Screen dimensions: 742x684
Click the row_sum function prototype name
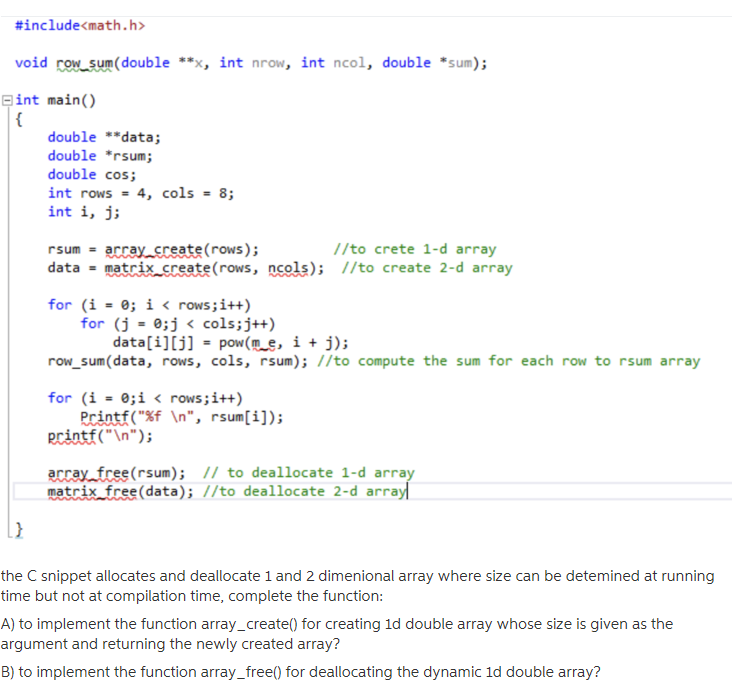pos(84,63)
